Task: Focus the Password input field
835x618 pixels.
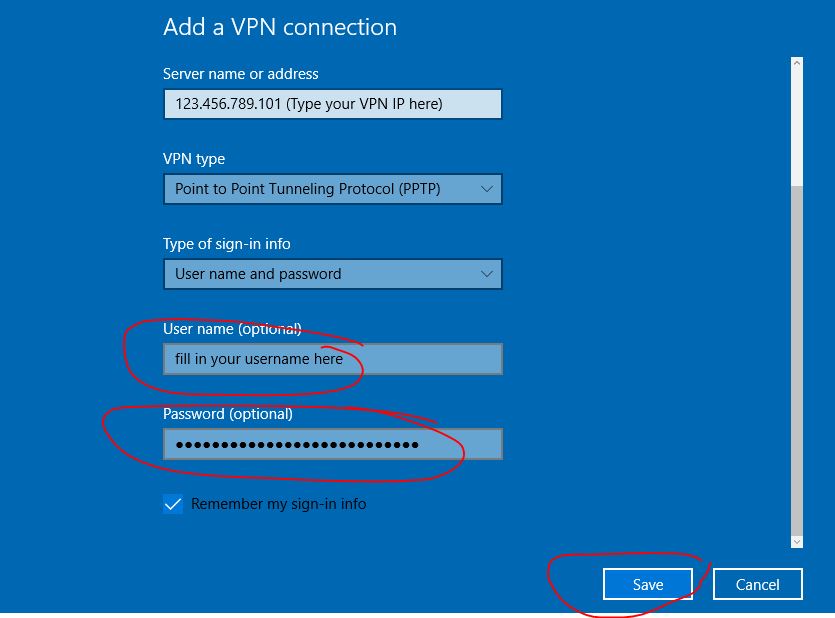Action: (332, 444)
